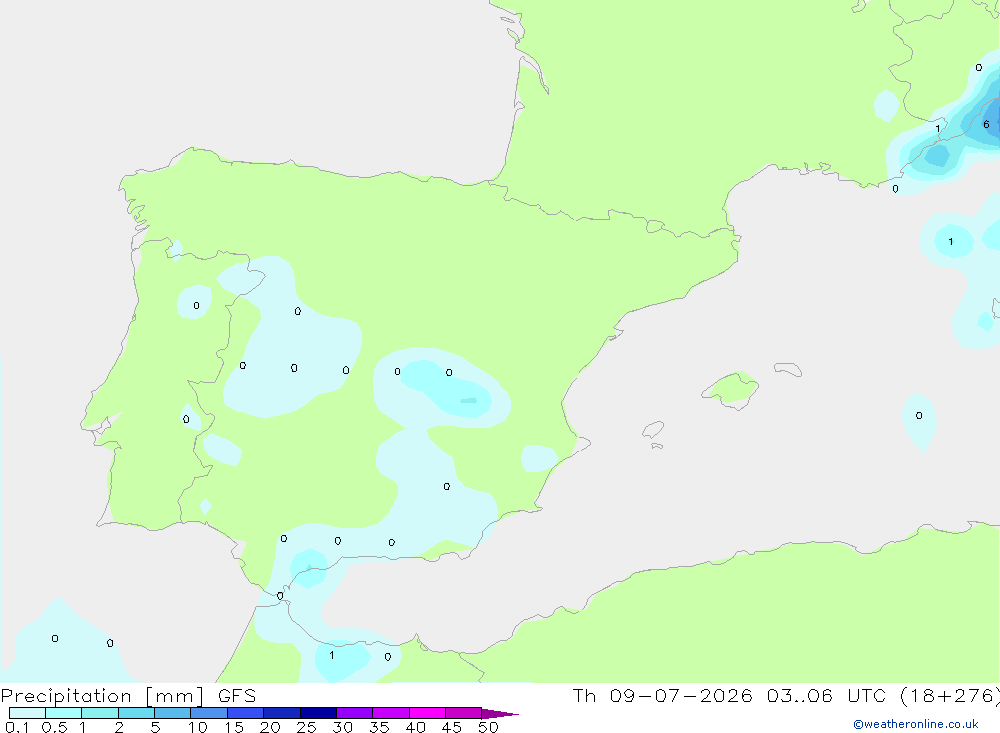Click the '10' legend scale label
This screenshot has height=733, width=1000.
pos(198,727)
